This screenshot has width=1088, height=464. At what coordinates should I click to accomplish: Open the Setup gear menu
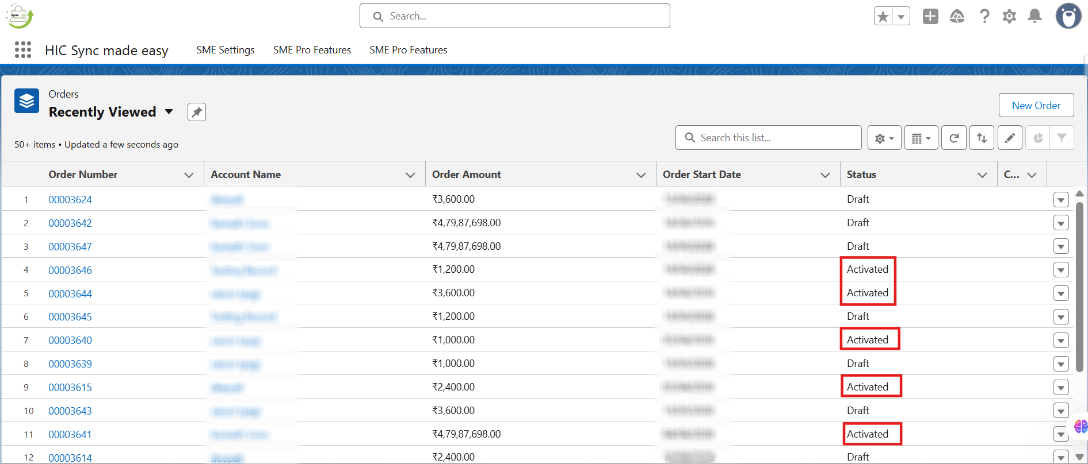[1009, 16]
